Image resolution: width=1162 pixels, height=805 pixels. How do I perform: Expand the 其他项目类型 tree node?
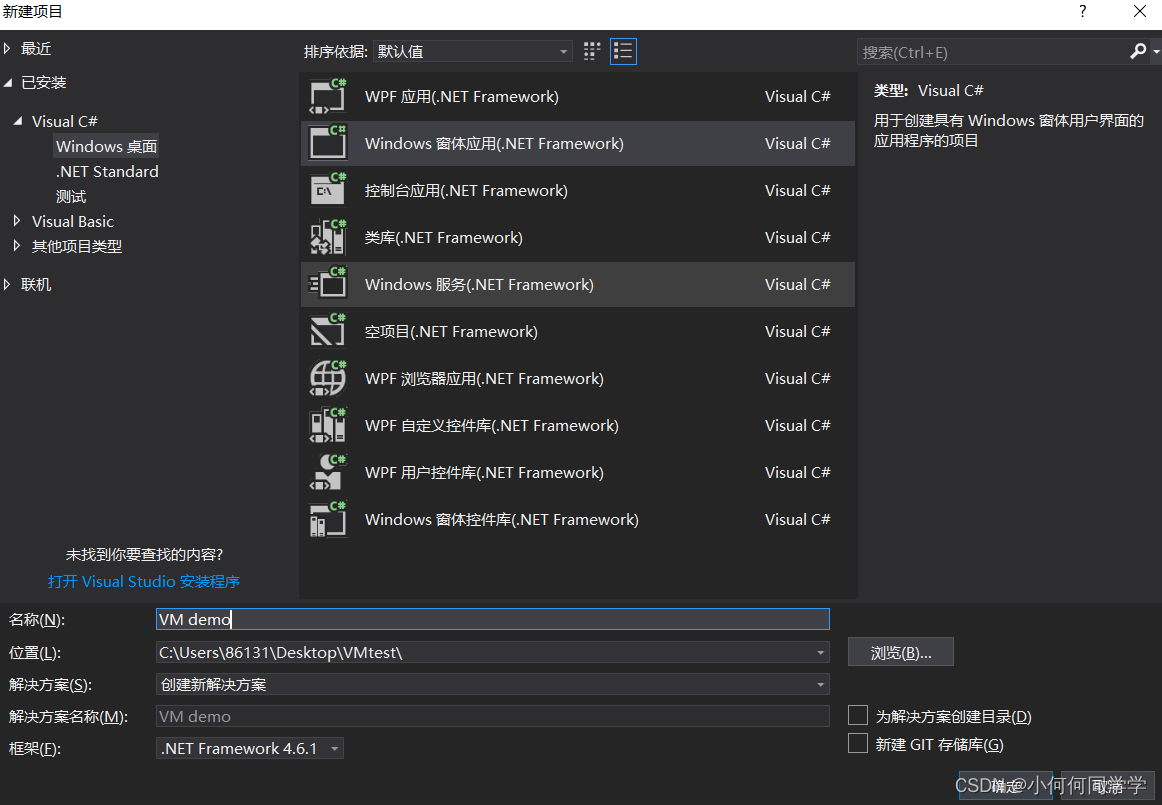click(x=18, y=246)
